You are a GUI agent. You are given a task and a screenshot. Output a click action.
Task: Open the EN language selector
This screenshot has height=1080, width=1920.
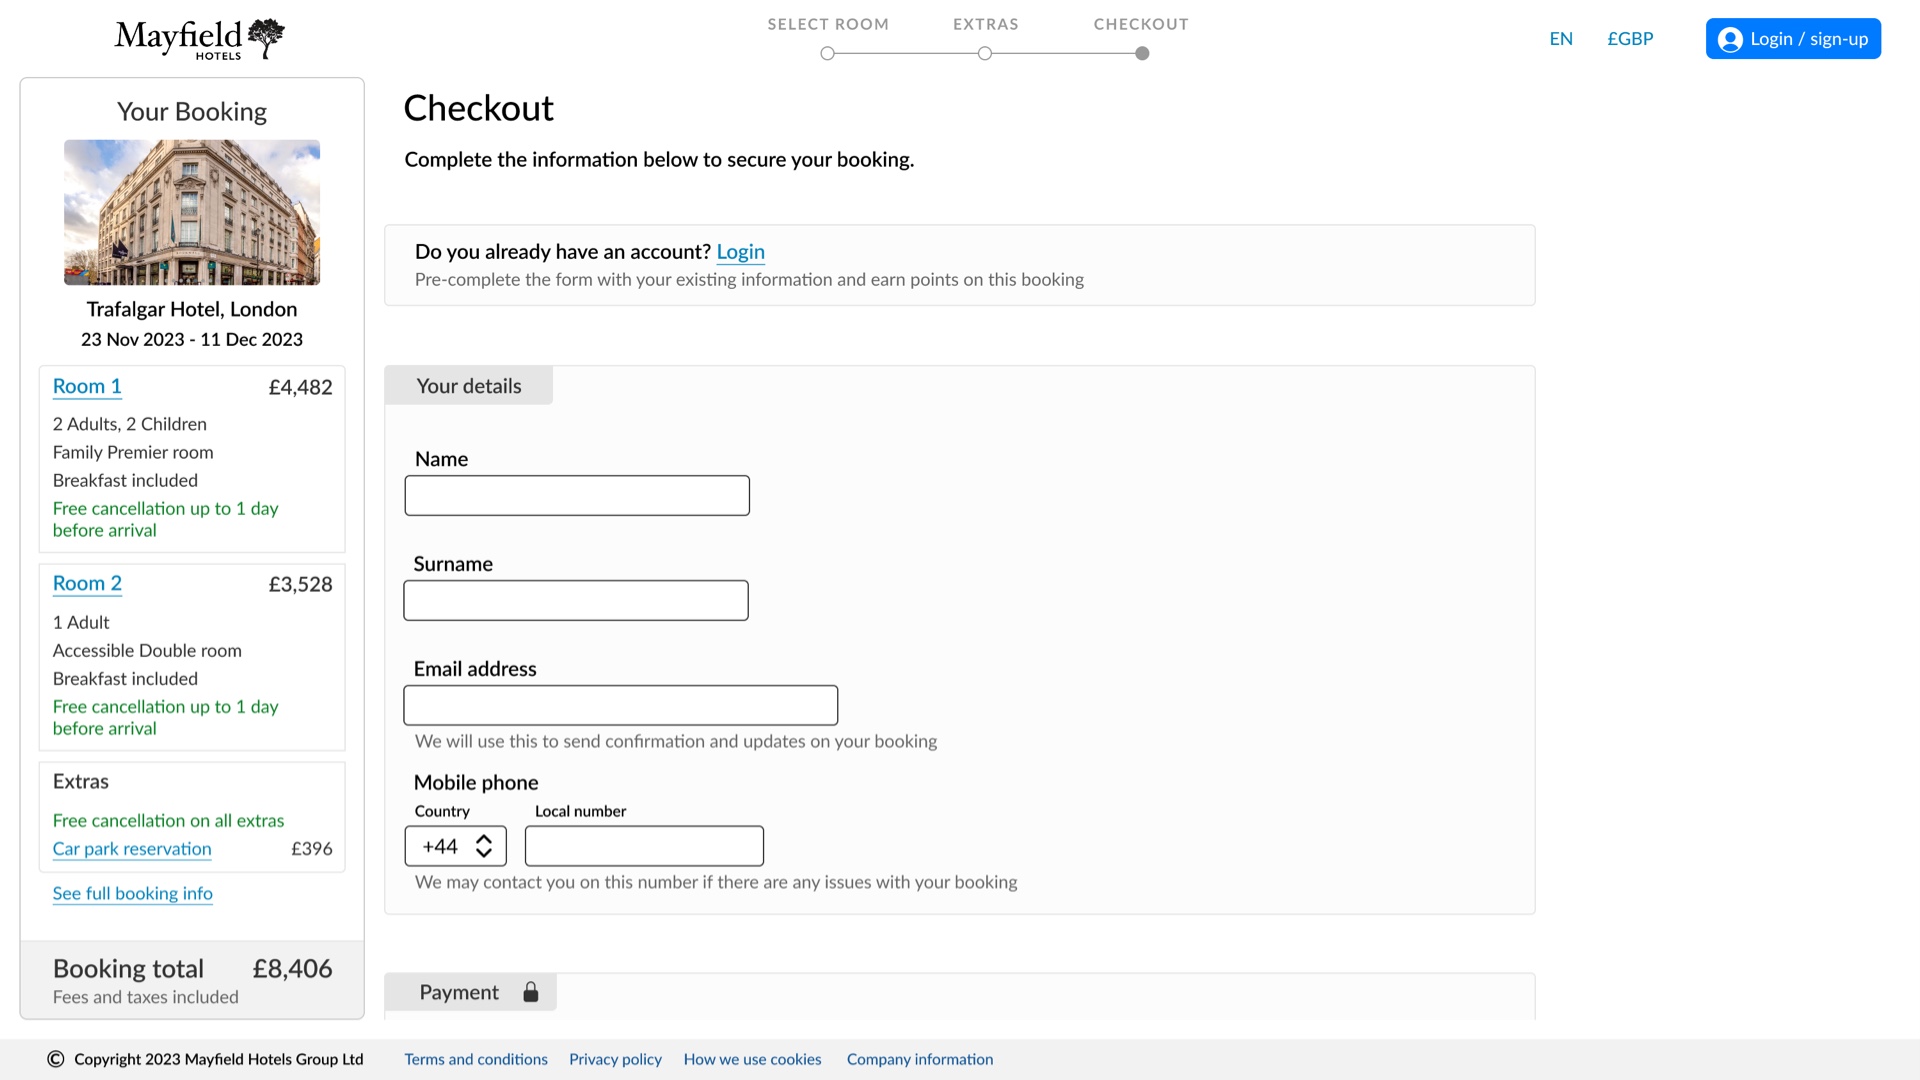pyautogui.click(x=1561, y=39)
